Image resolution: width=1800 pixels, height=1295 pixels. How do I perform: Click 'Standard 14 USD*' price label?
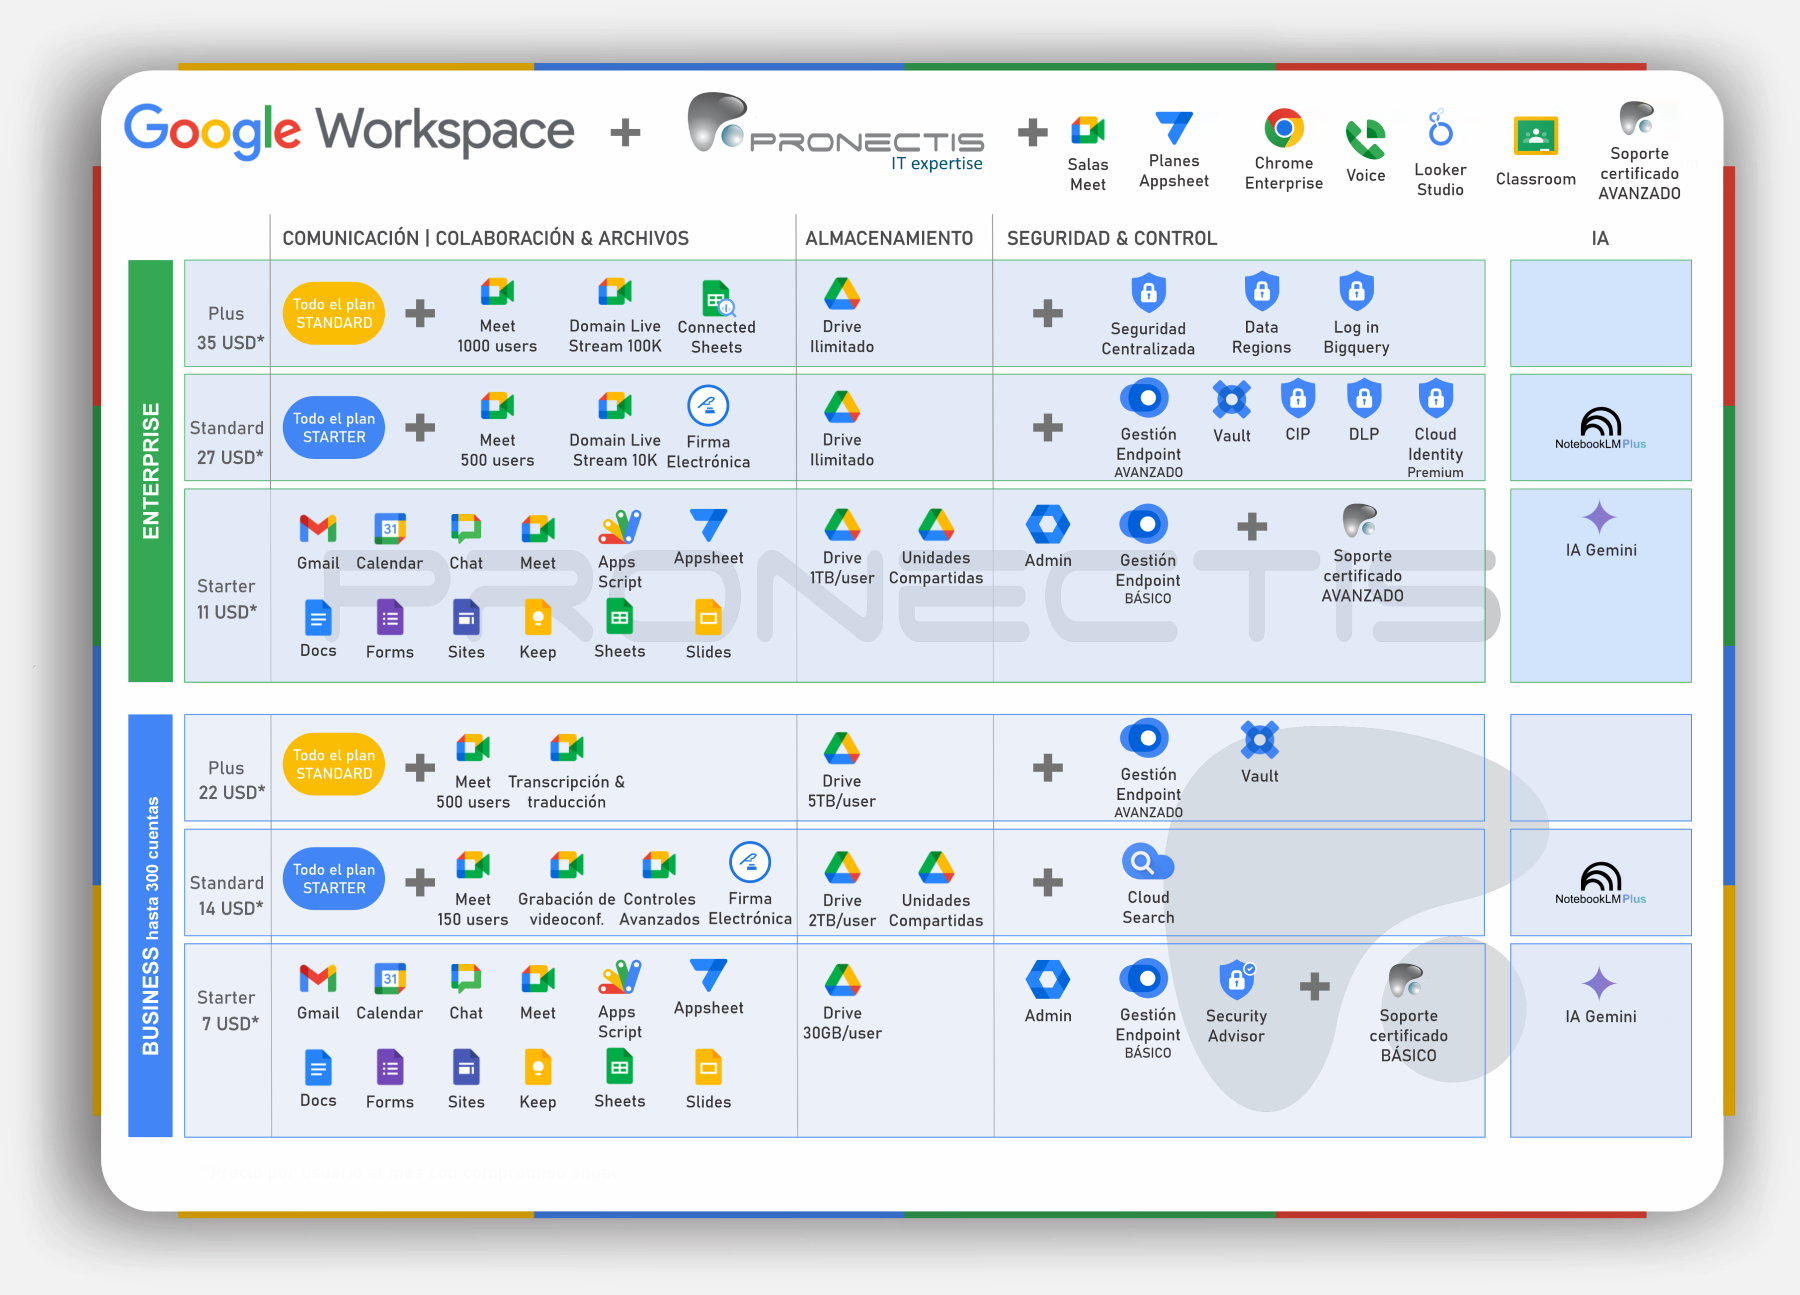(227, 895)
